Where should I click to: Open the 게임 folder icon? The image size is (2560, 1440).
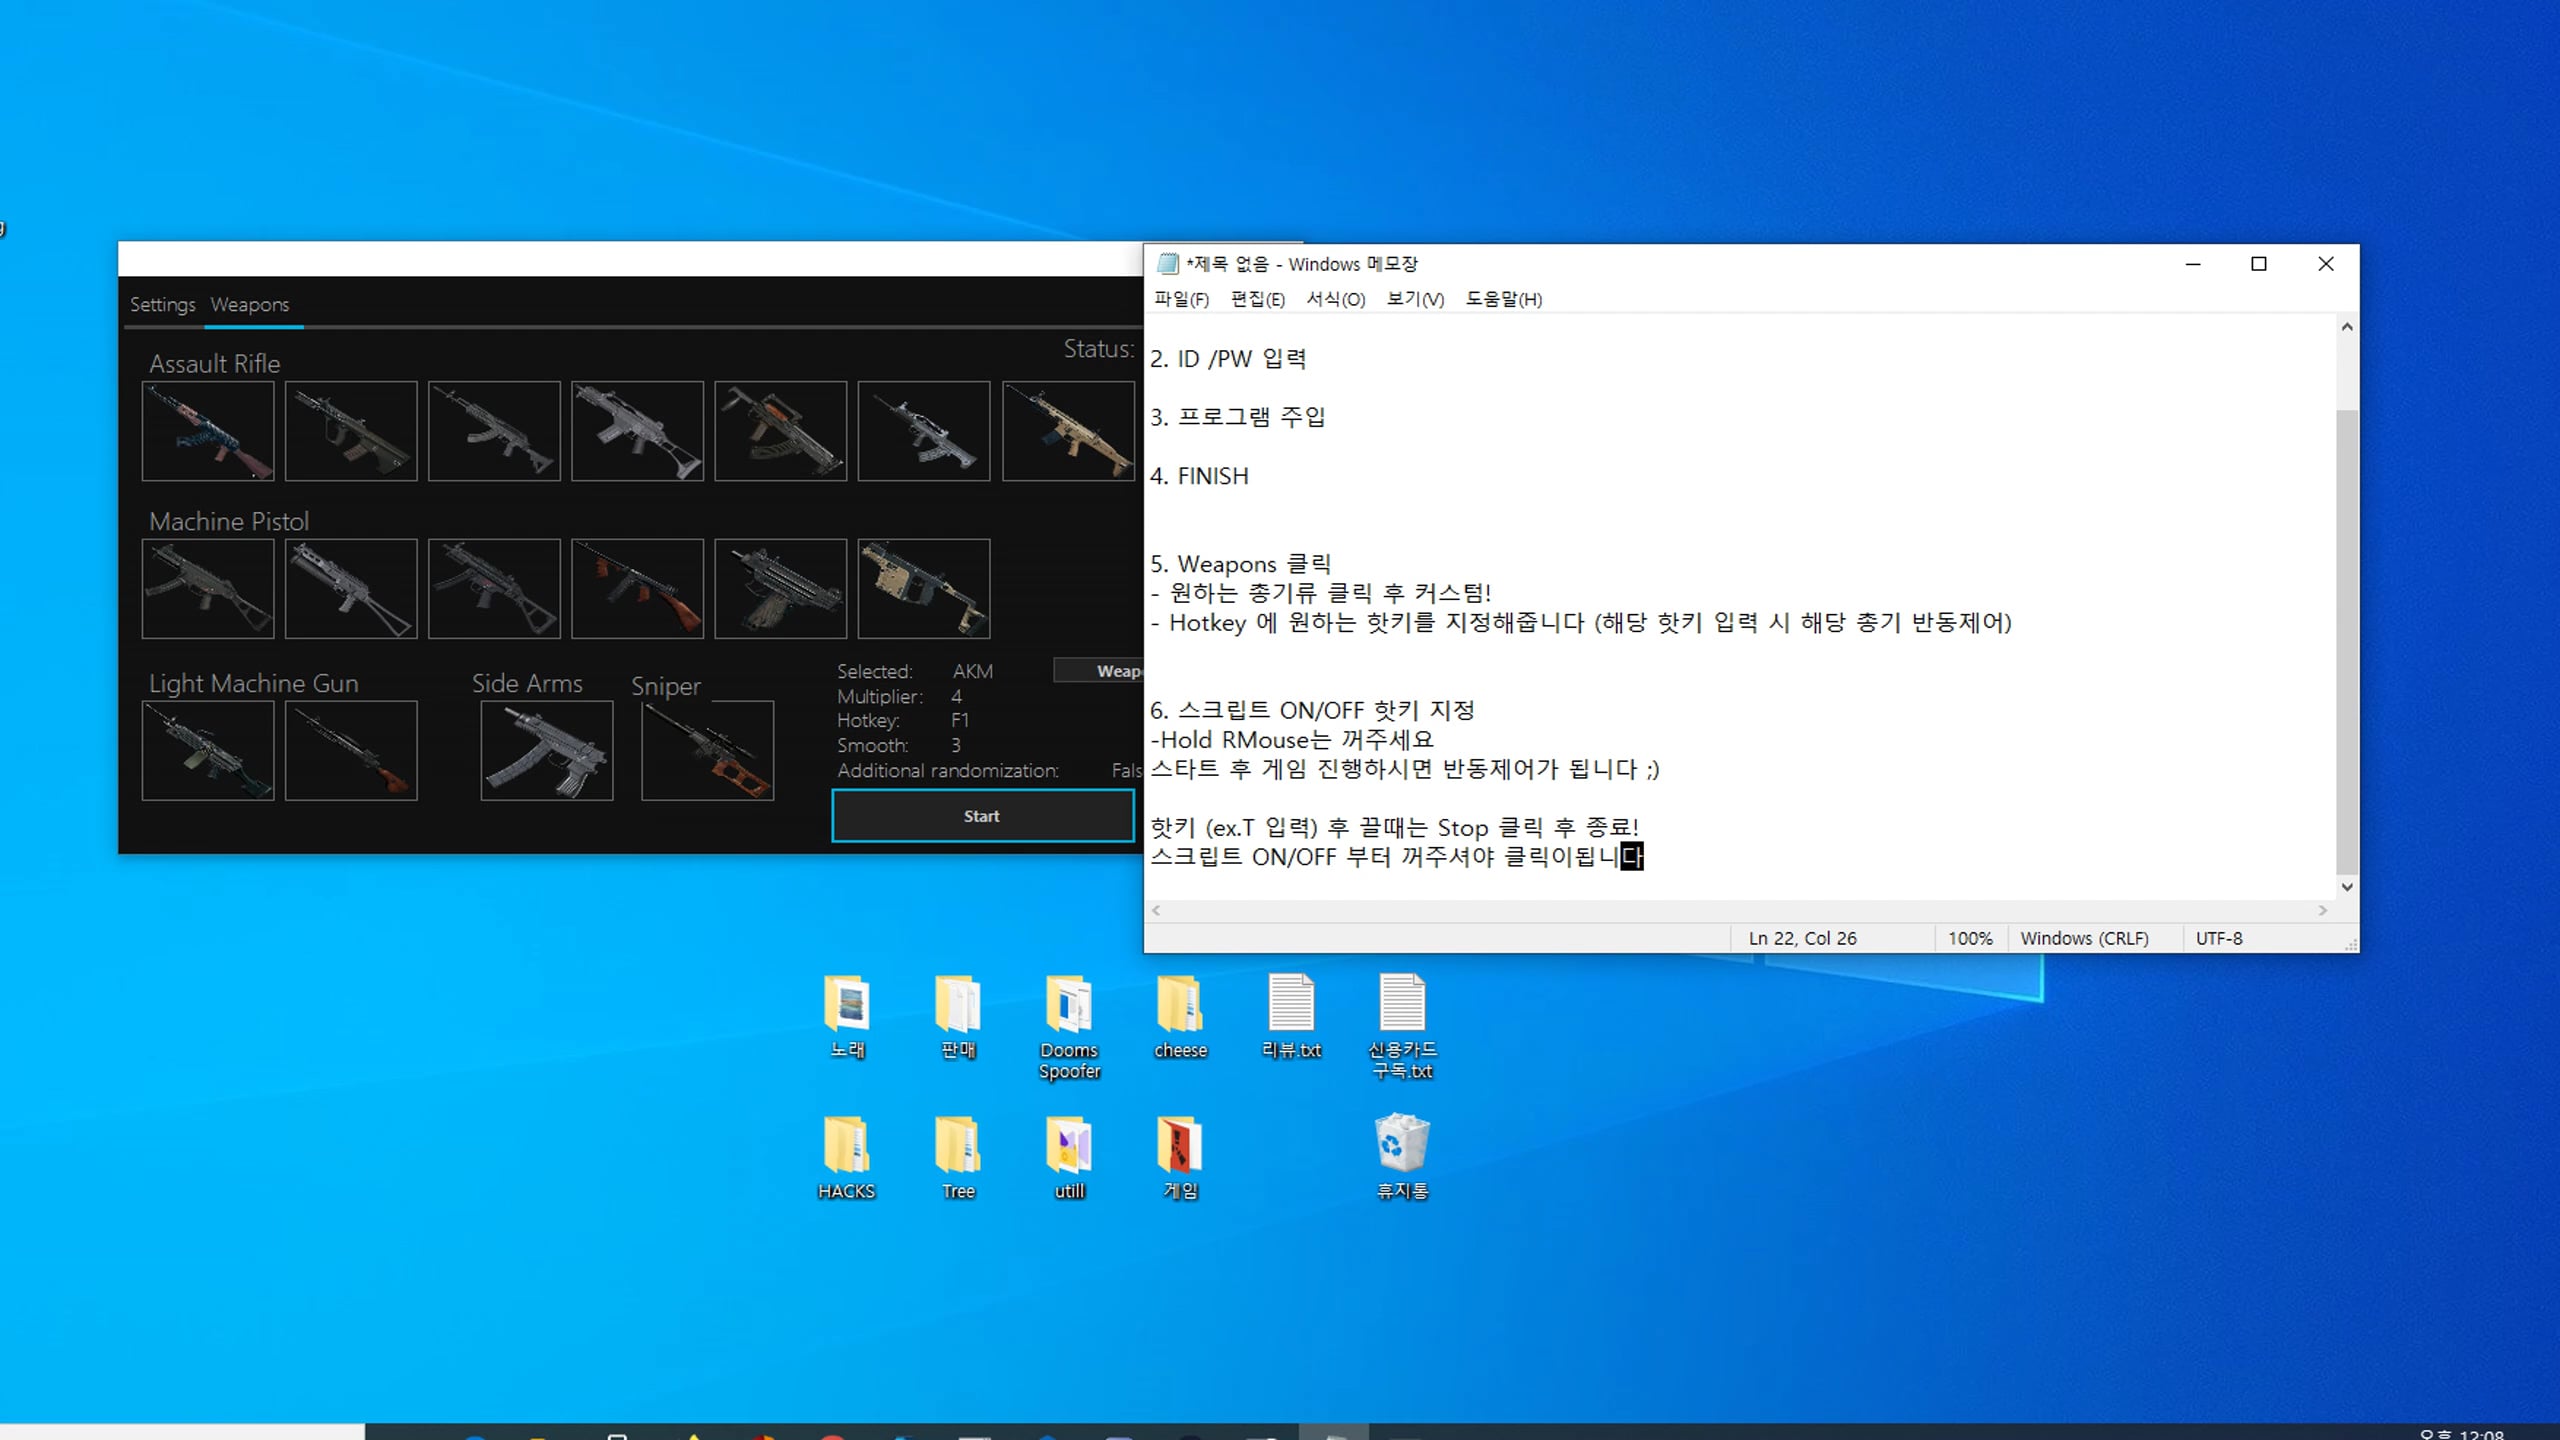pos(1180,1157)
